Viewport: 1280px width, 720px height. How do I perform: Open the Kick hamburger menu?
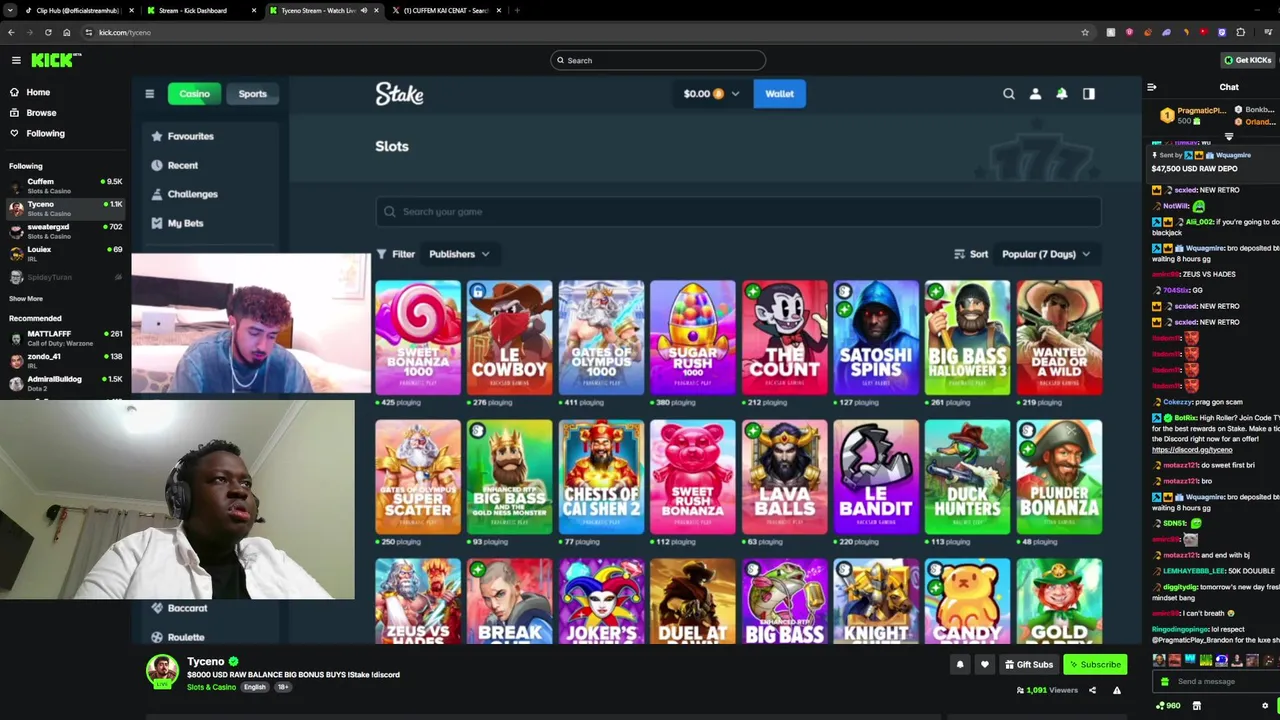click(x=16, y=60)
